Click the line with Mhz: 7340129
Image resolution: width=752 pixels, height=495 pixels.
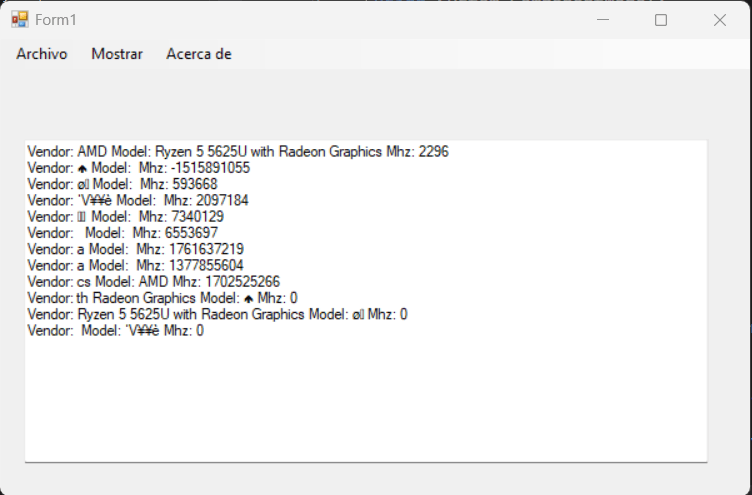click(126, 217)
